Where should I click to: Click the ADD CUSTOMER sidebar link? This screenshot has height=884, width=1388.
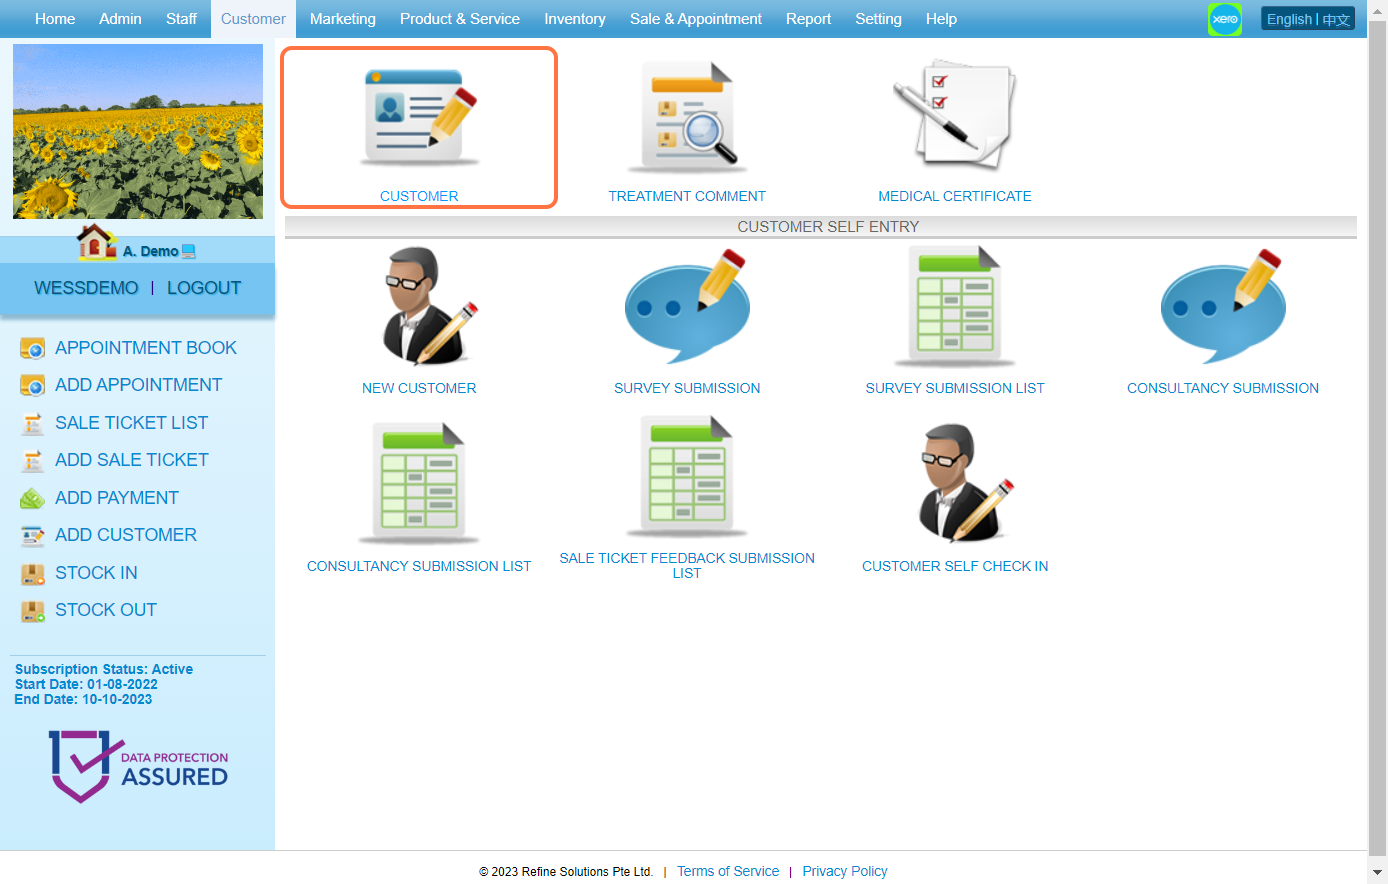coord(126,535)
